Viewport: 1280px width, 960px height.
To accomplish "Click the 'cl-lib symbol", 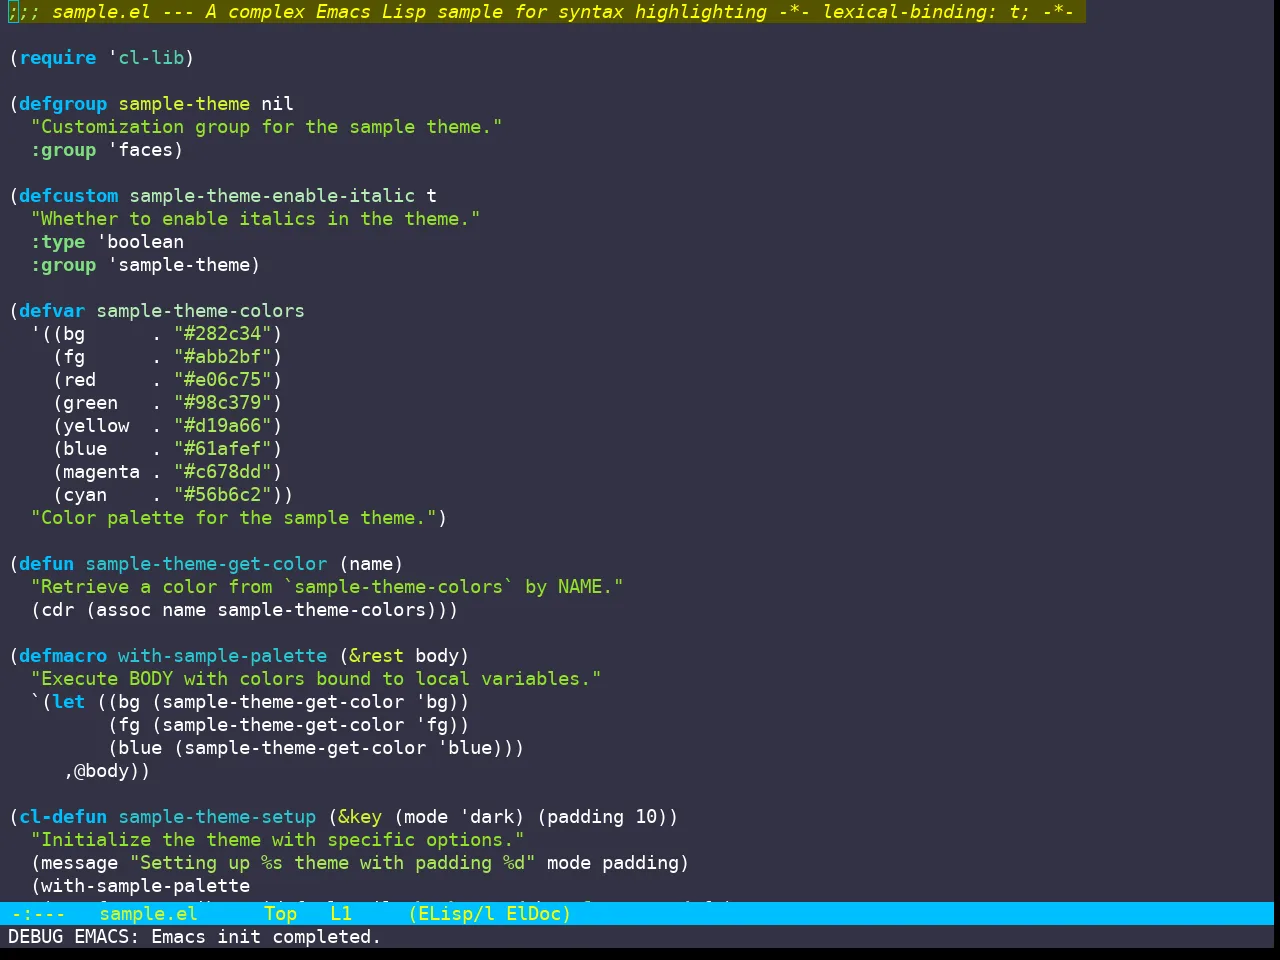I will click(x=146, y=58).
